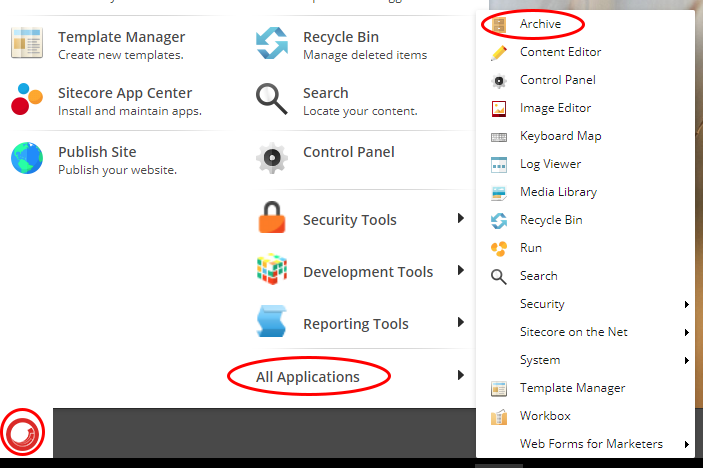The width and height of the screenshot is (703, 468).
Task: Click Template Manager title in start menu
Action: [x=122, y=37]
